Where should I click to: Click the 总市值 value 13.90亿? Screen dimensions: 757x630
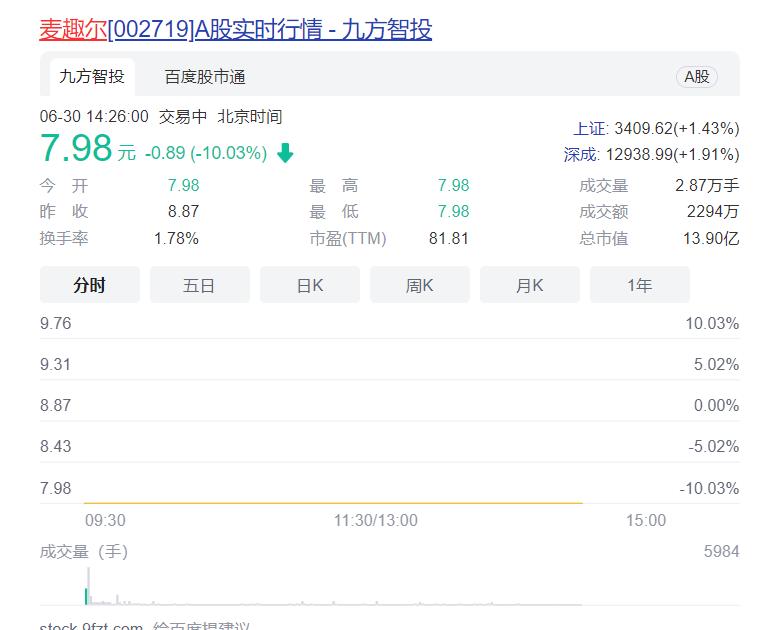click(711, 238)
